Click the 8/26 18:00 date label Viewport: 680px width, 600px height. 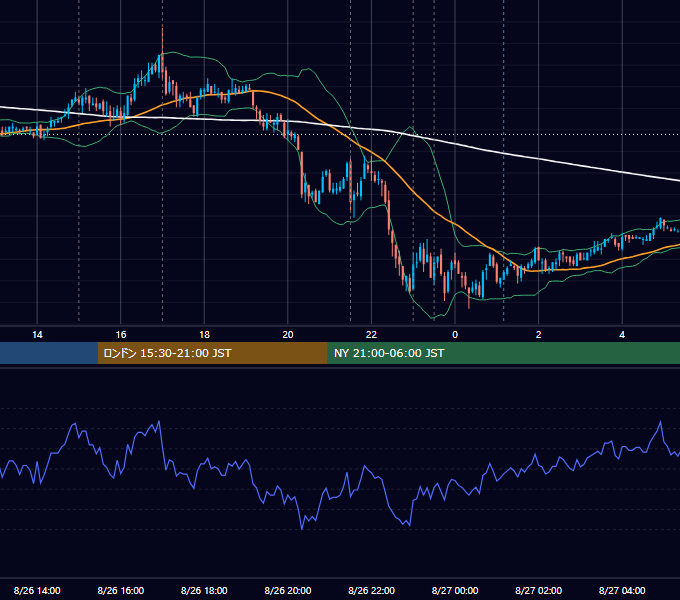tap(204, 590)
